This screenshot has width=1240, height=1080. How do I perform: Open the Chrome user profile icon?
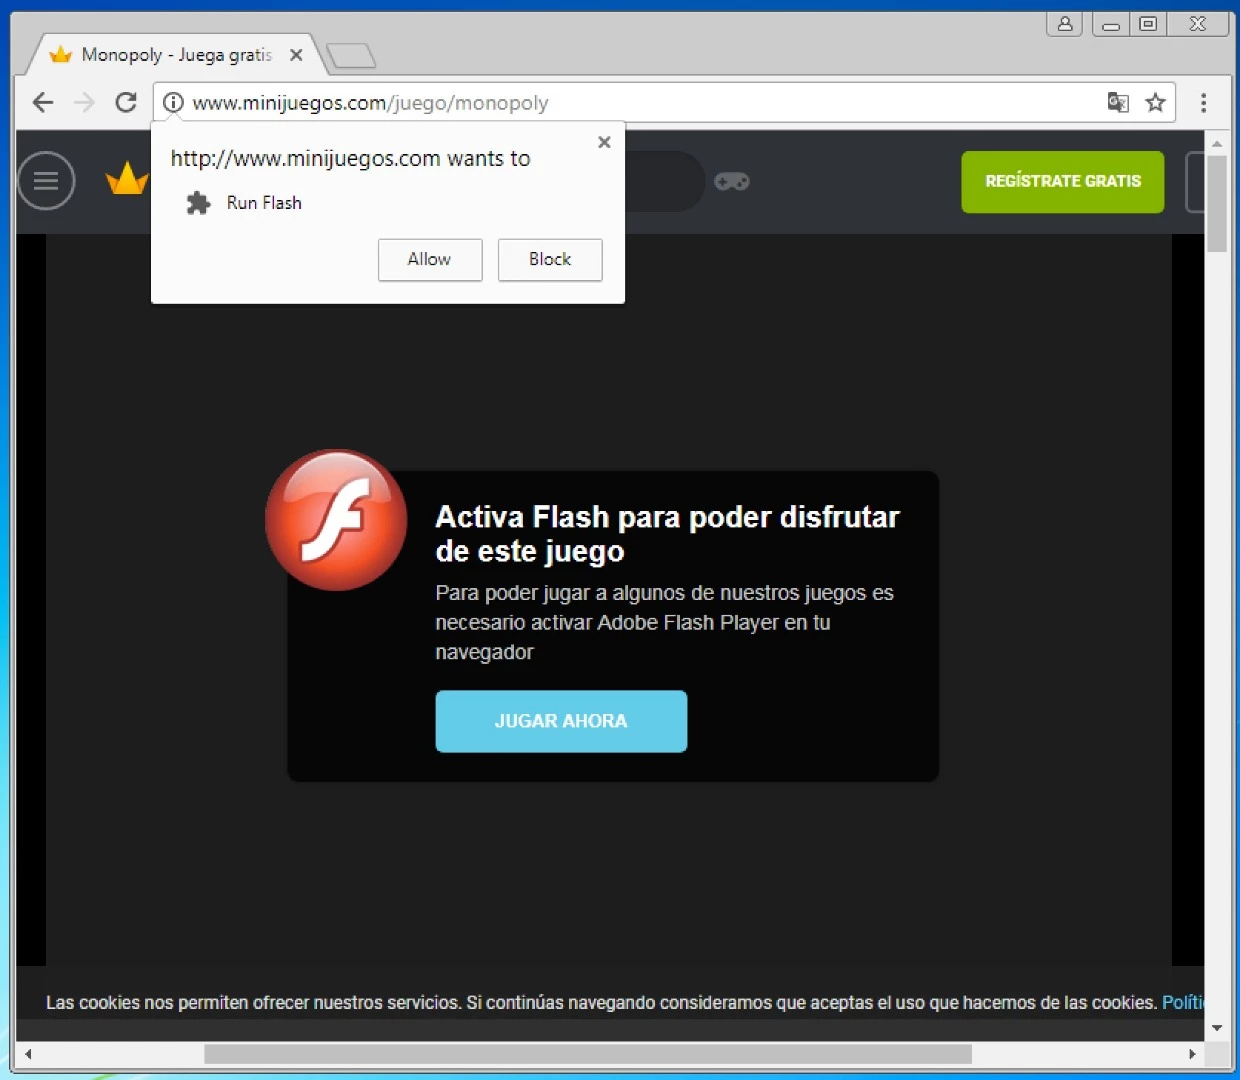(1065, 24)
